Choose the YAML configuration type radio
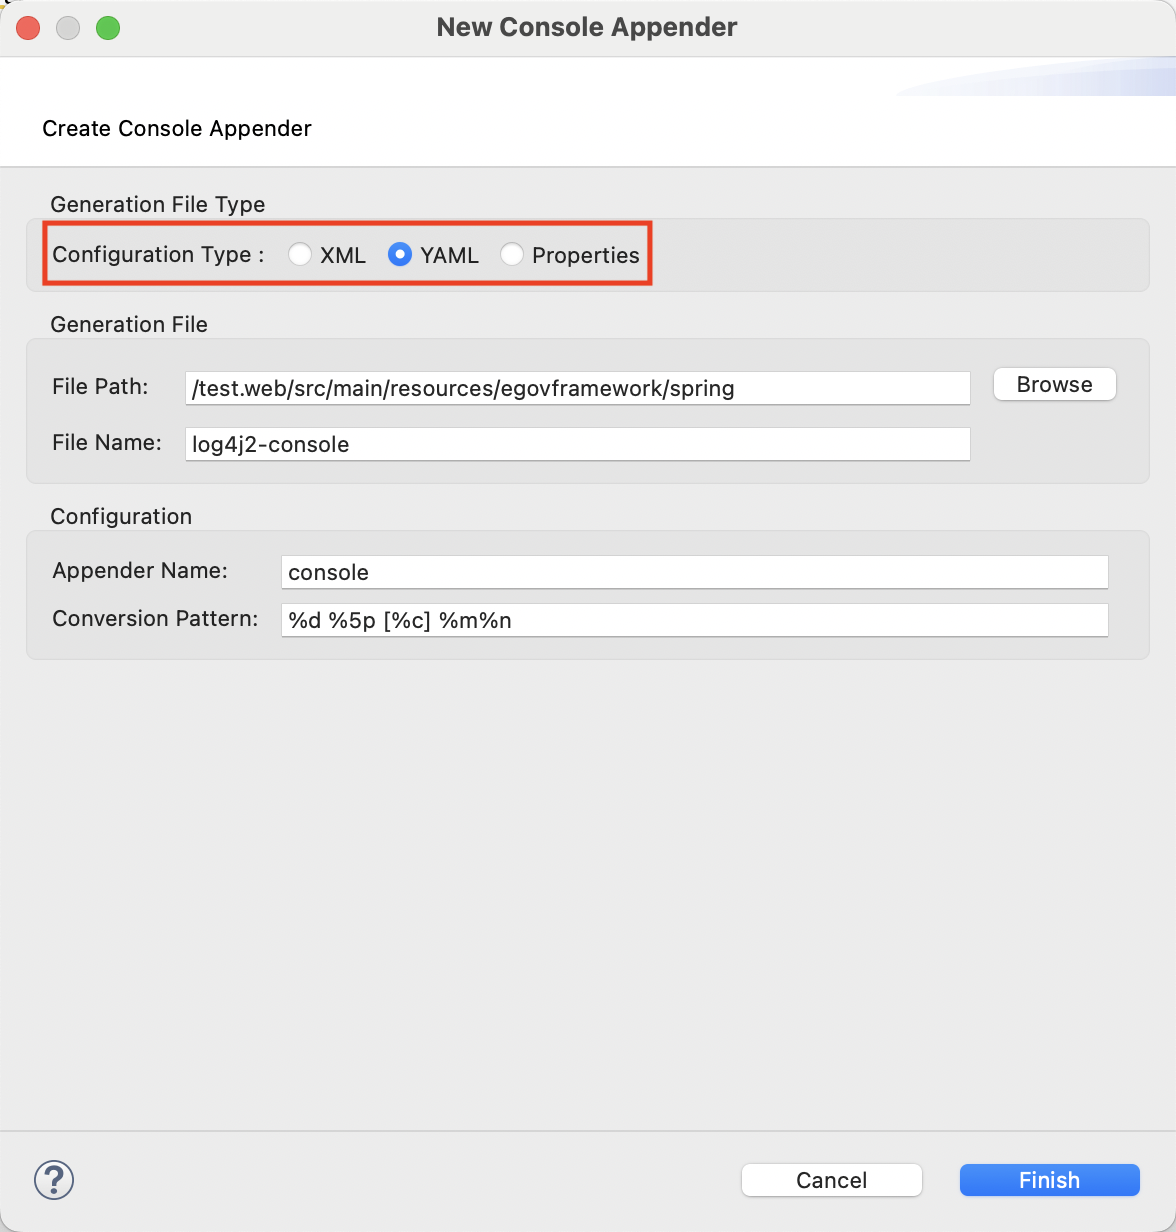This screenshot has width=1176, height=1232. coord(400,255)
